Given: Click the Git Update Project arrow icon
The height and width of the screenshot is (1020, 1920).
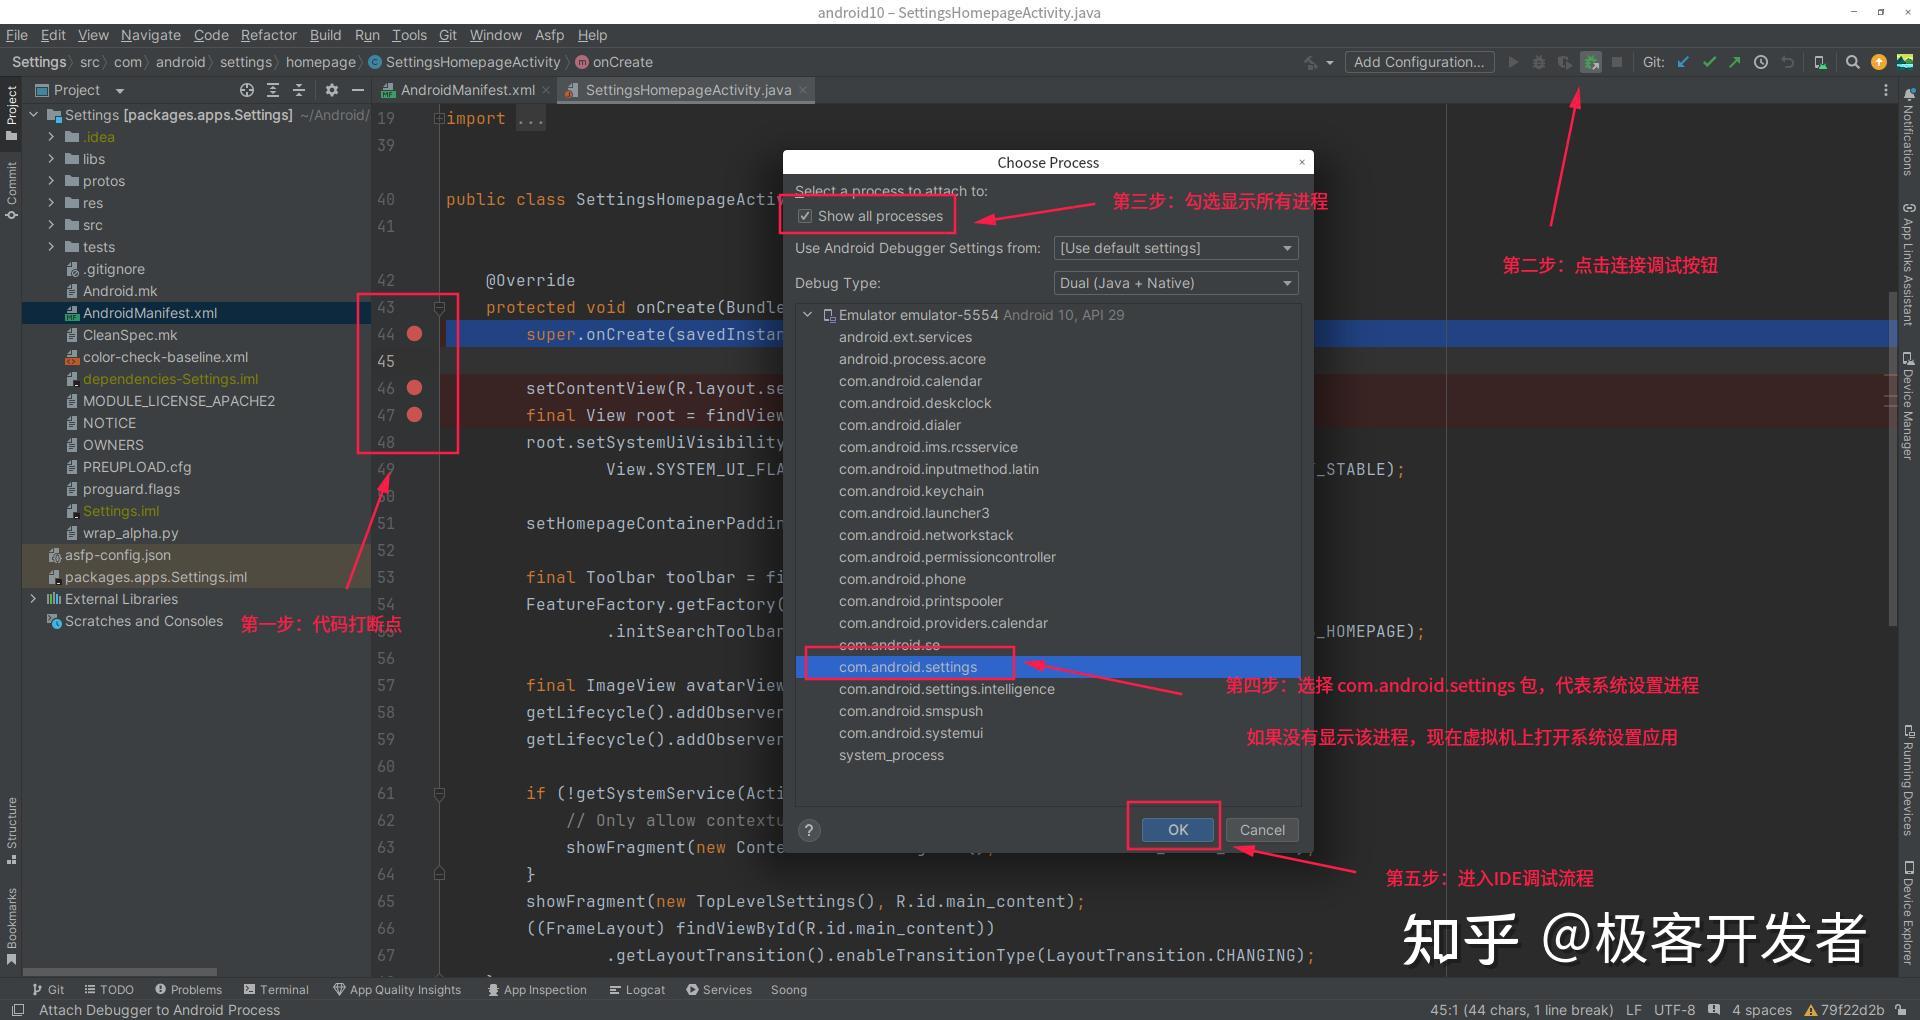Looking at the screenshot, I should (x=1683, y=62).
